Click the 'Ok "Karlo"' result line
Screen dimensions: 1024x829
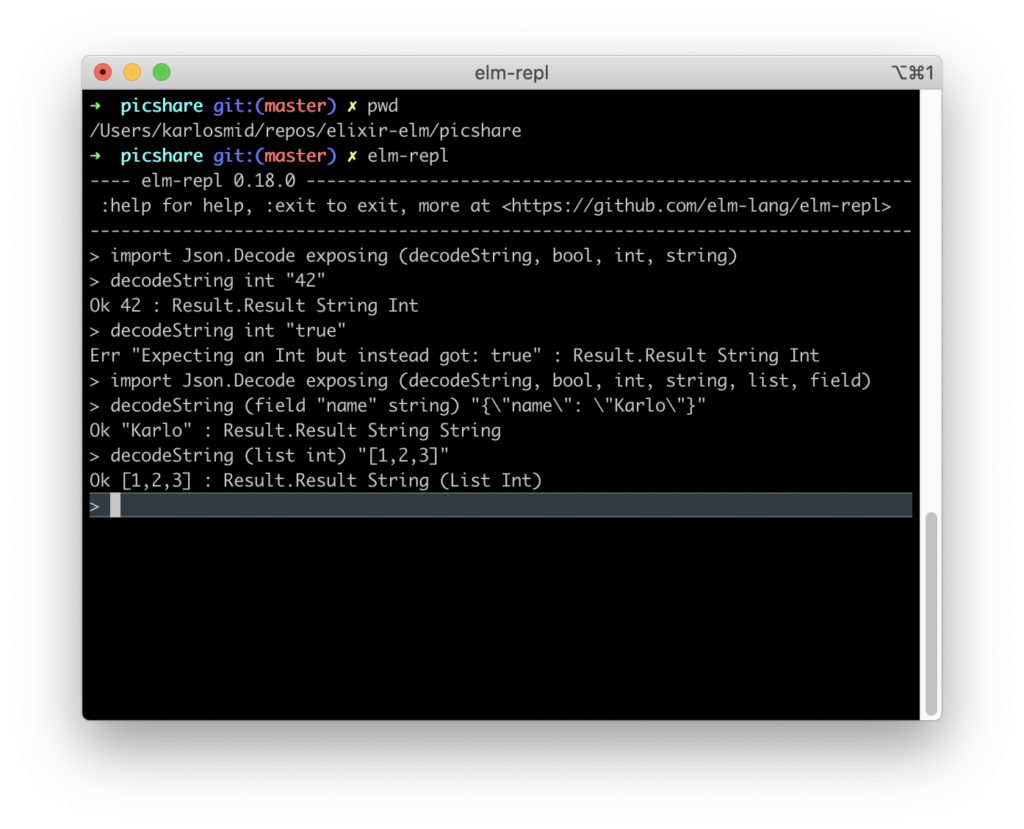click(x=295, y=431)
